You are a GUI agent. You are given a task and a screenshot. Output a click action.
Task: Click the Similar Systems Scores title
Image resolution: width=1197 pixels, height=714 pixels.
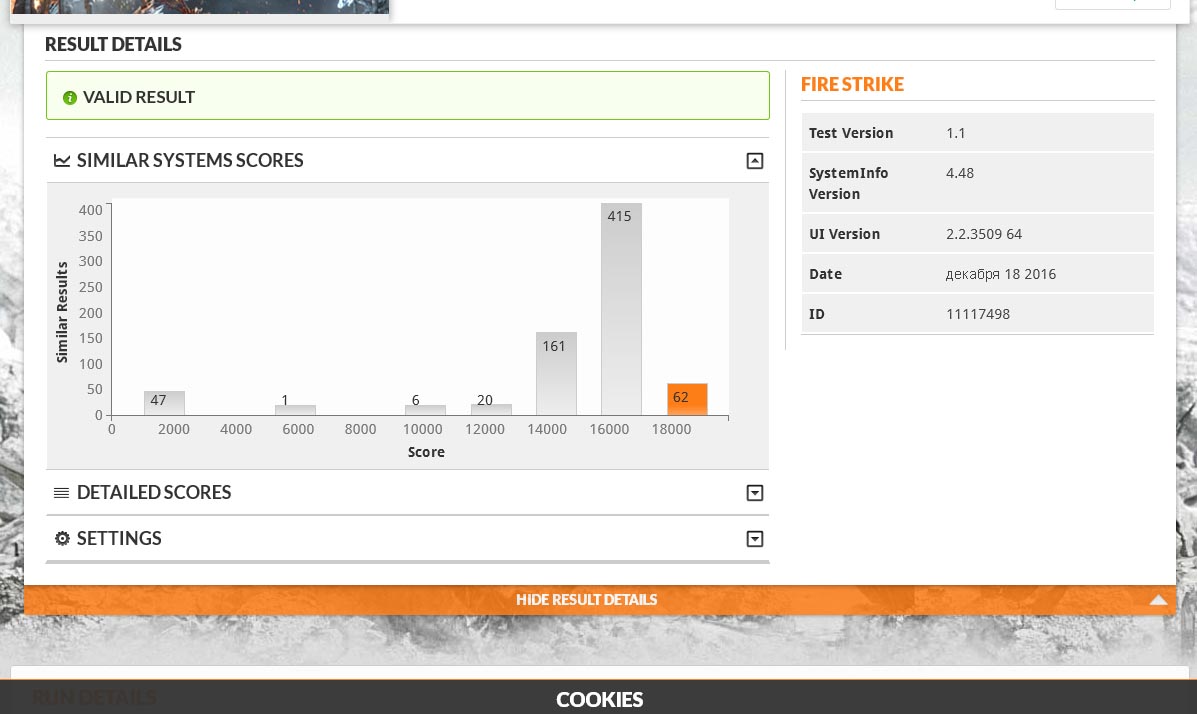(x=190, y=160)
